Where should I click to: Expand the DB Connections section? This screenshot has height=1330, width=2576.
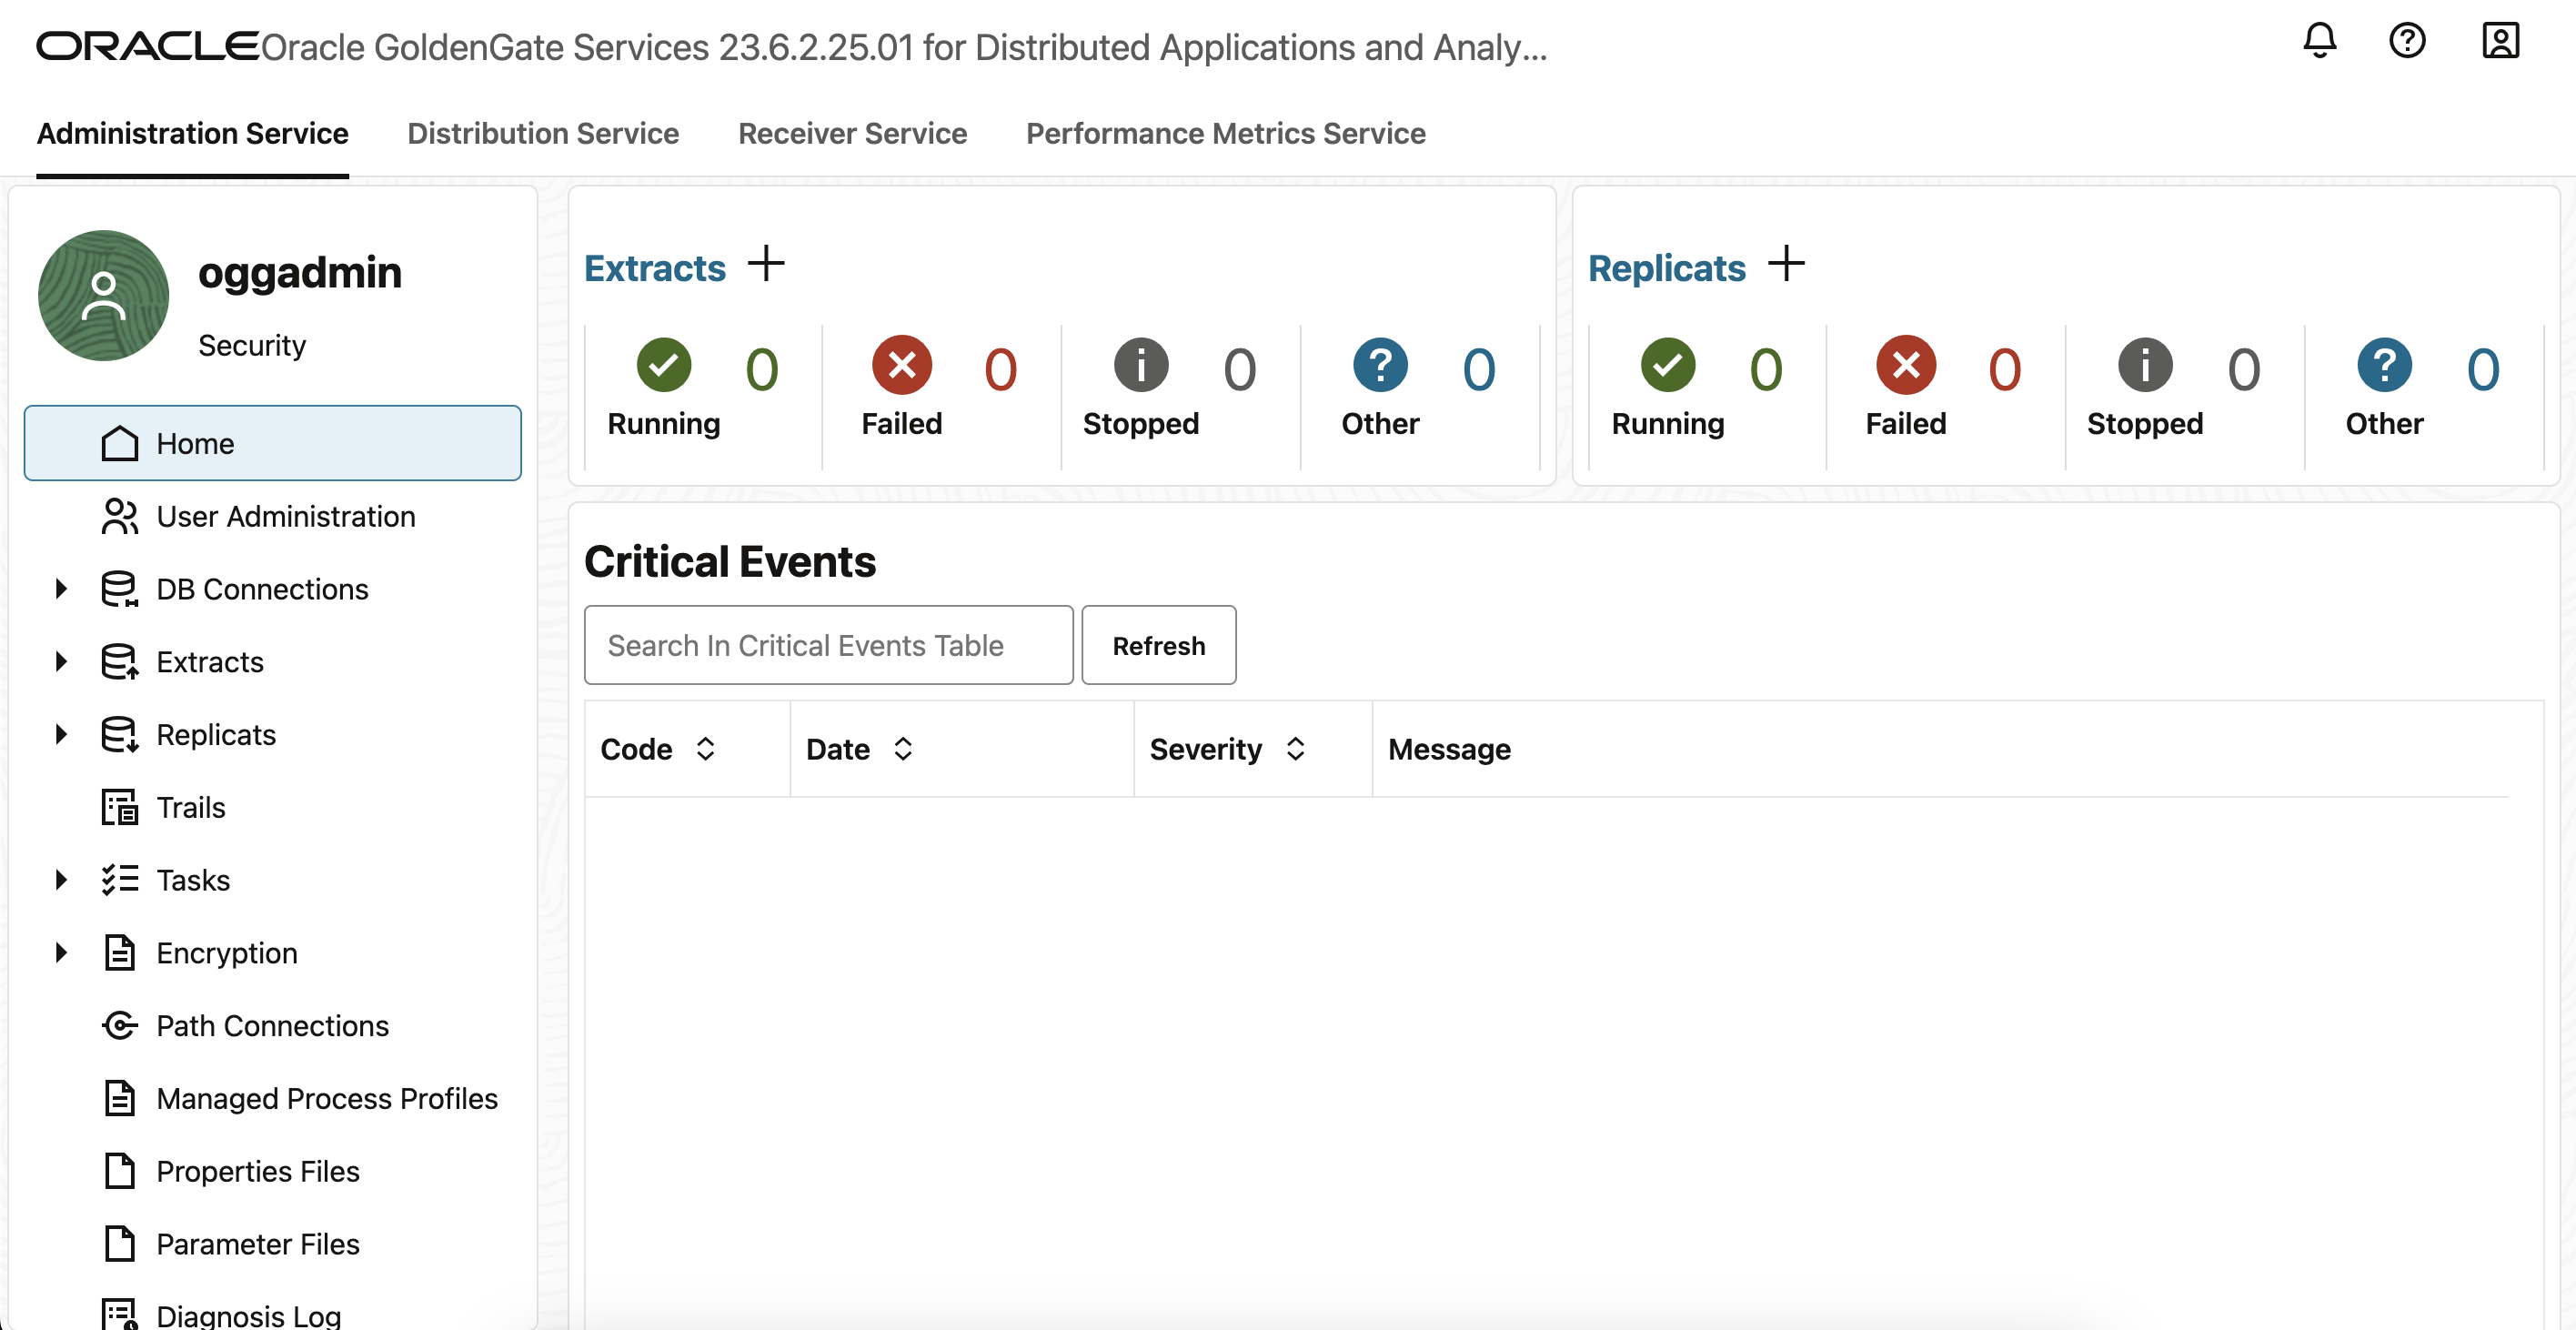click(x=60, y=589)
